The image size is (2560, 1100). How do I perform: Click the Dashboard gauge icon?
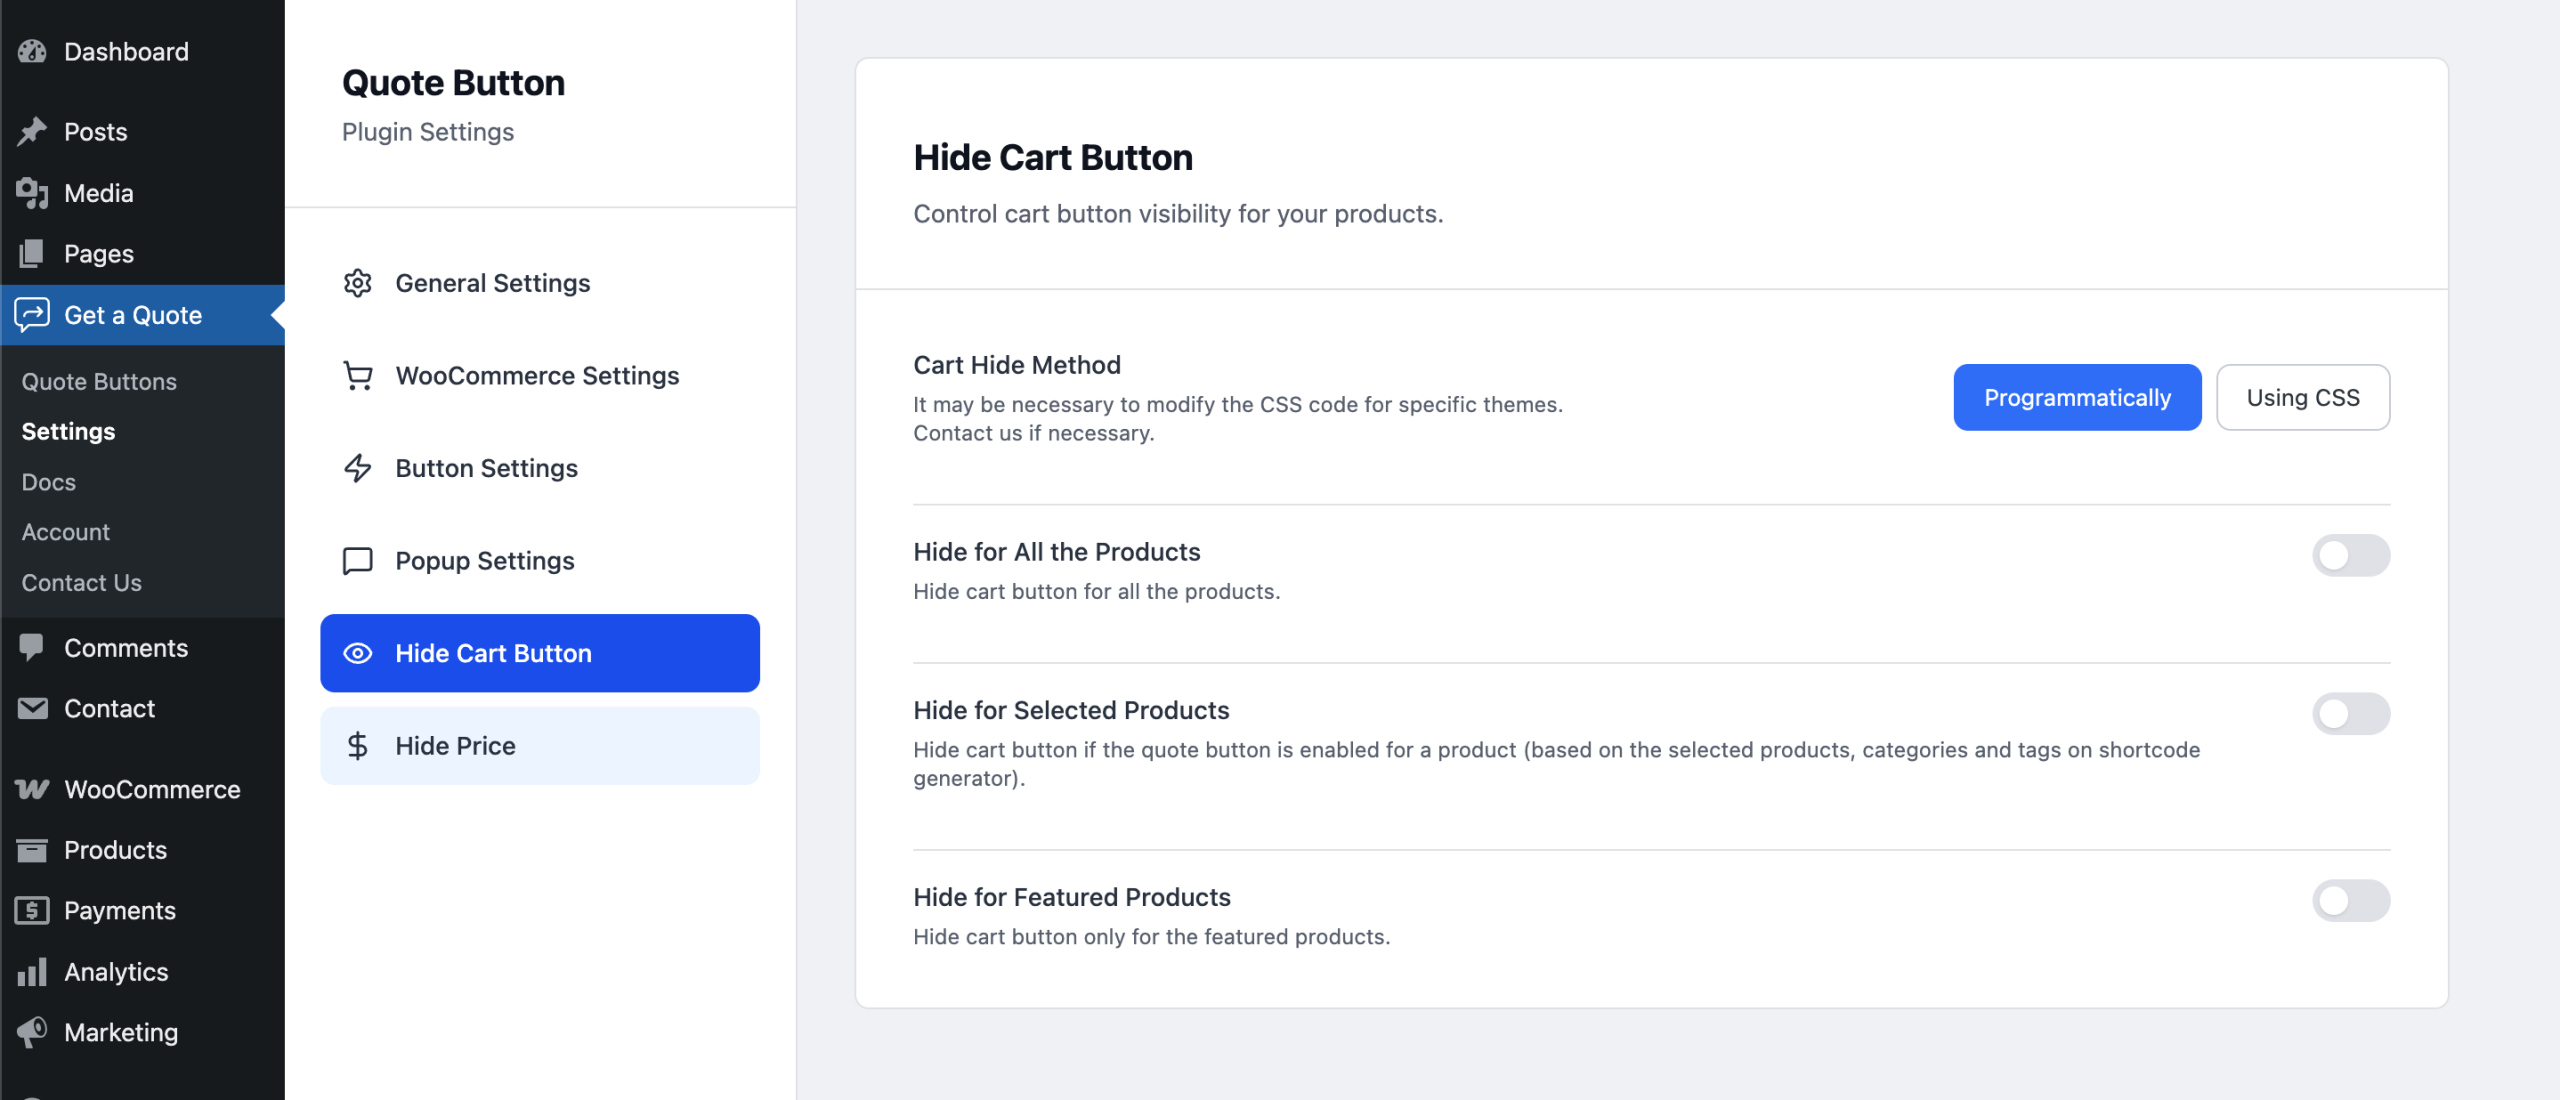(32, 52)
